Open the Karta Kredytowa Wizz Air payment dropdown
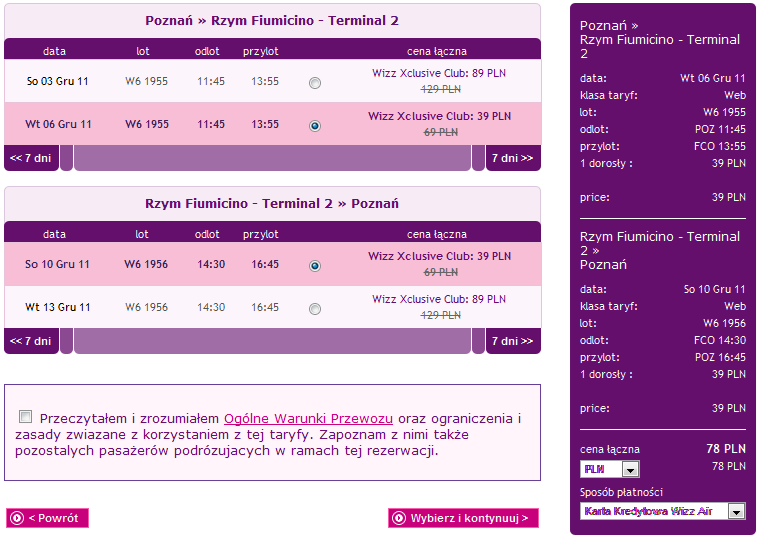Screen dimensions: 760x544 663,511
